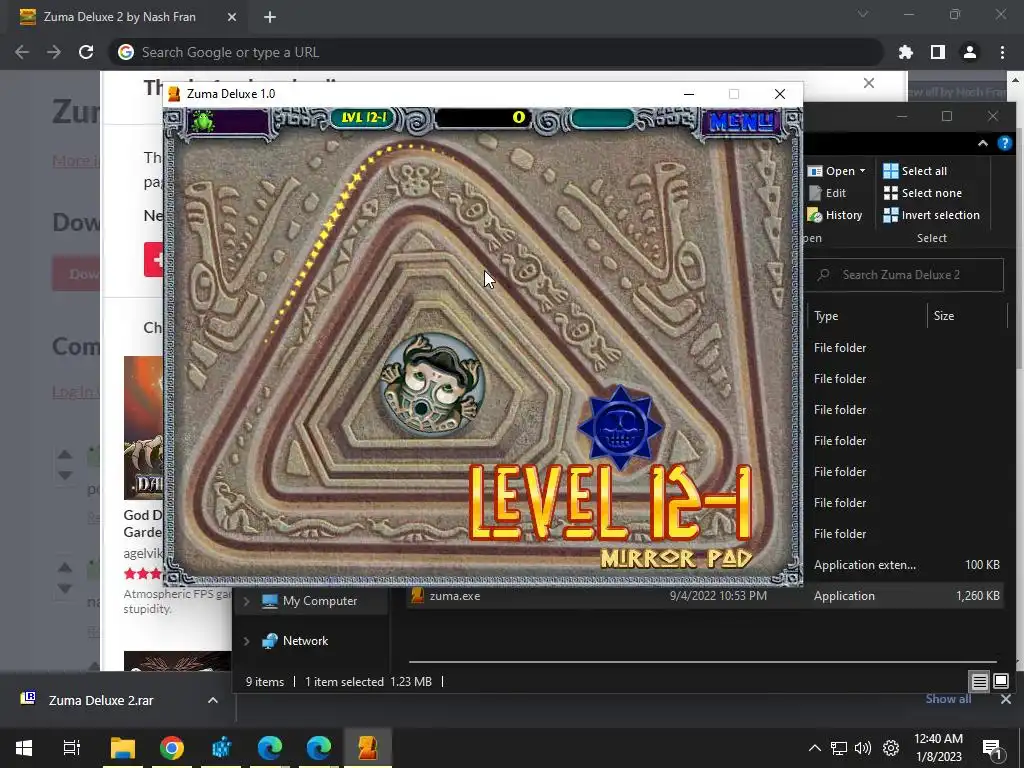Open Google Chrome from taskbar
This screenshot has height=768, width=1024.
[x=172, y=748]
